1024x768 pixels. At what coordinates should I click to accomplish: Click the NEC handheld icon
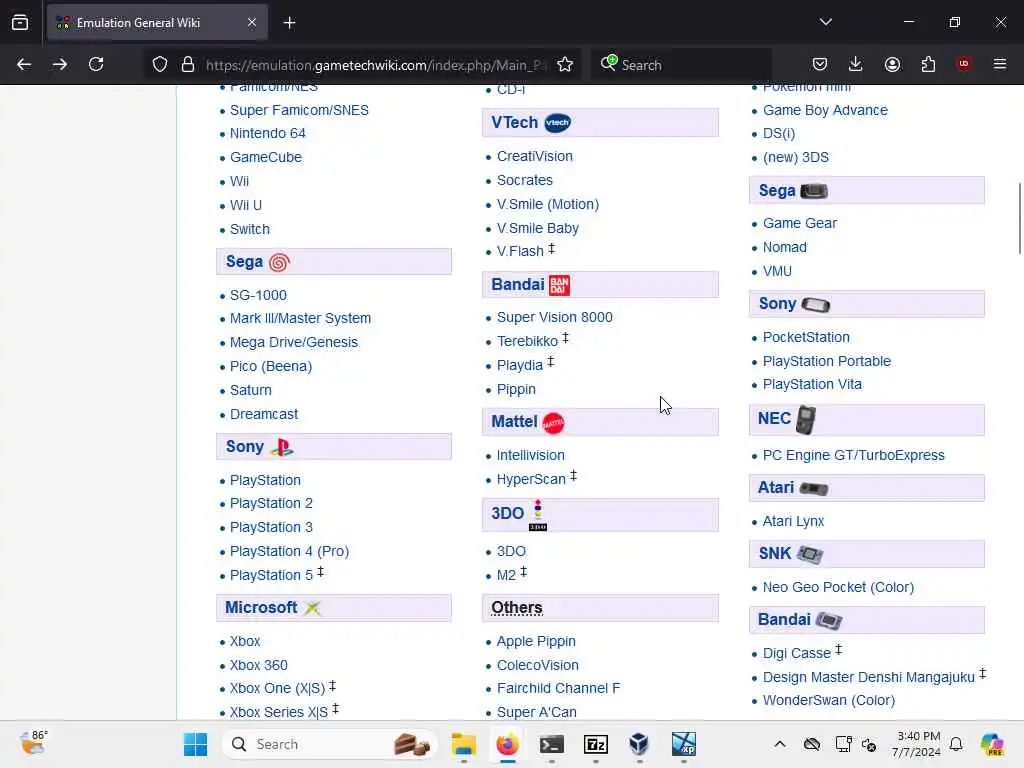coord(806,419)
